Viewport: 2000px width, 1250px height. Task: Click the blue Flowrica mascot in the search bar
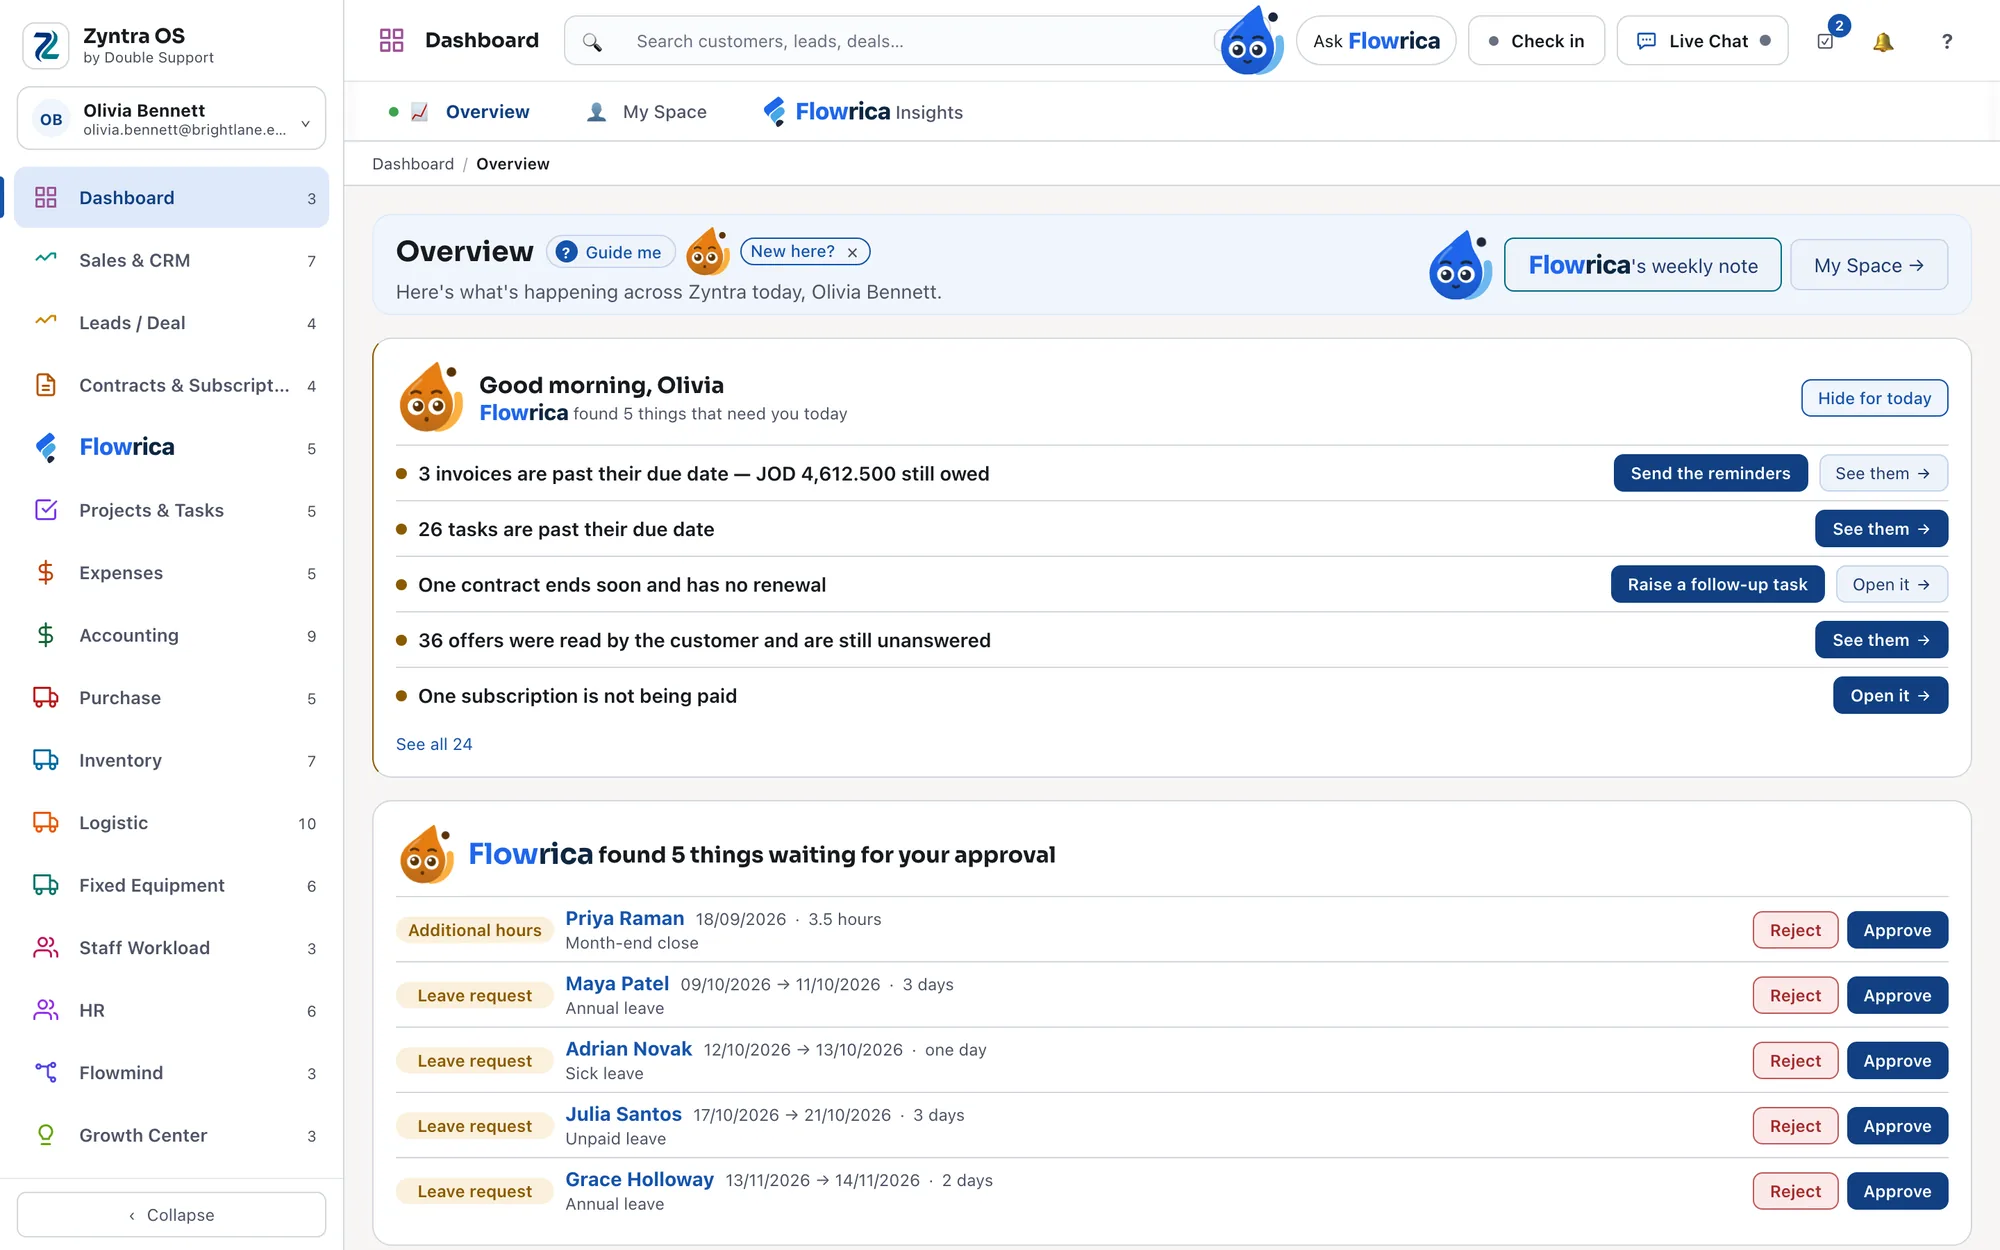coord(1251,41)
